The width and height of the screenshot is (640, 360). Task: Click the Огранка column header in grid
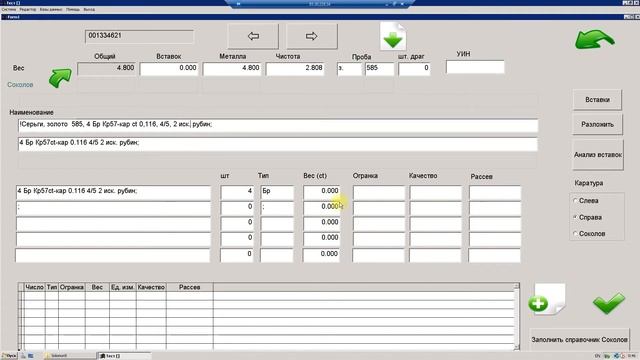(72, 287)
